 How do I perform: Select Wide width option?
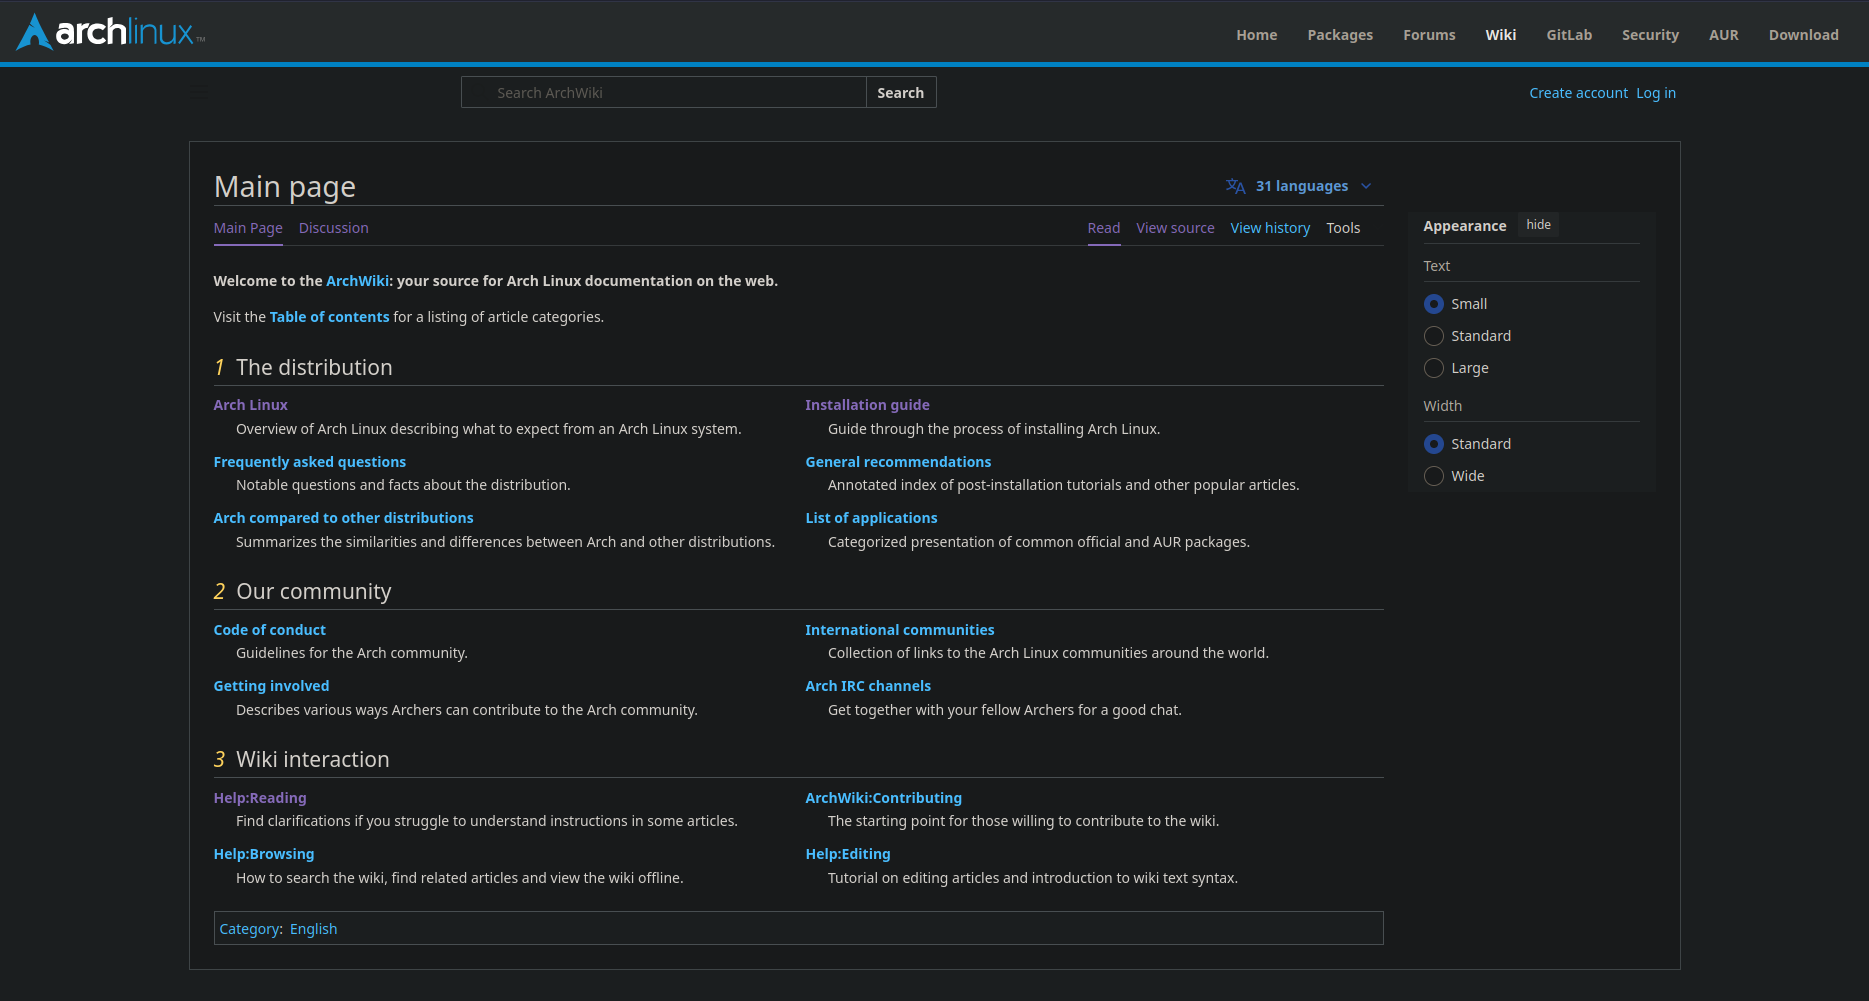1434,476
